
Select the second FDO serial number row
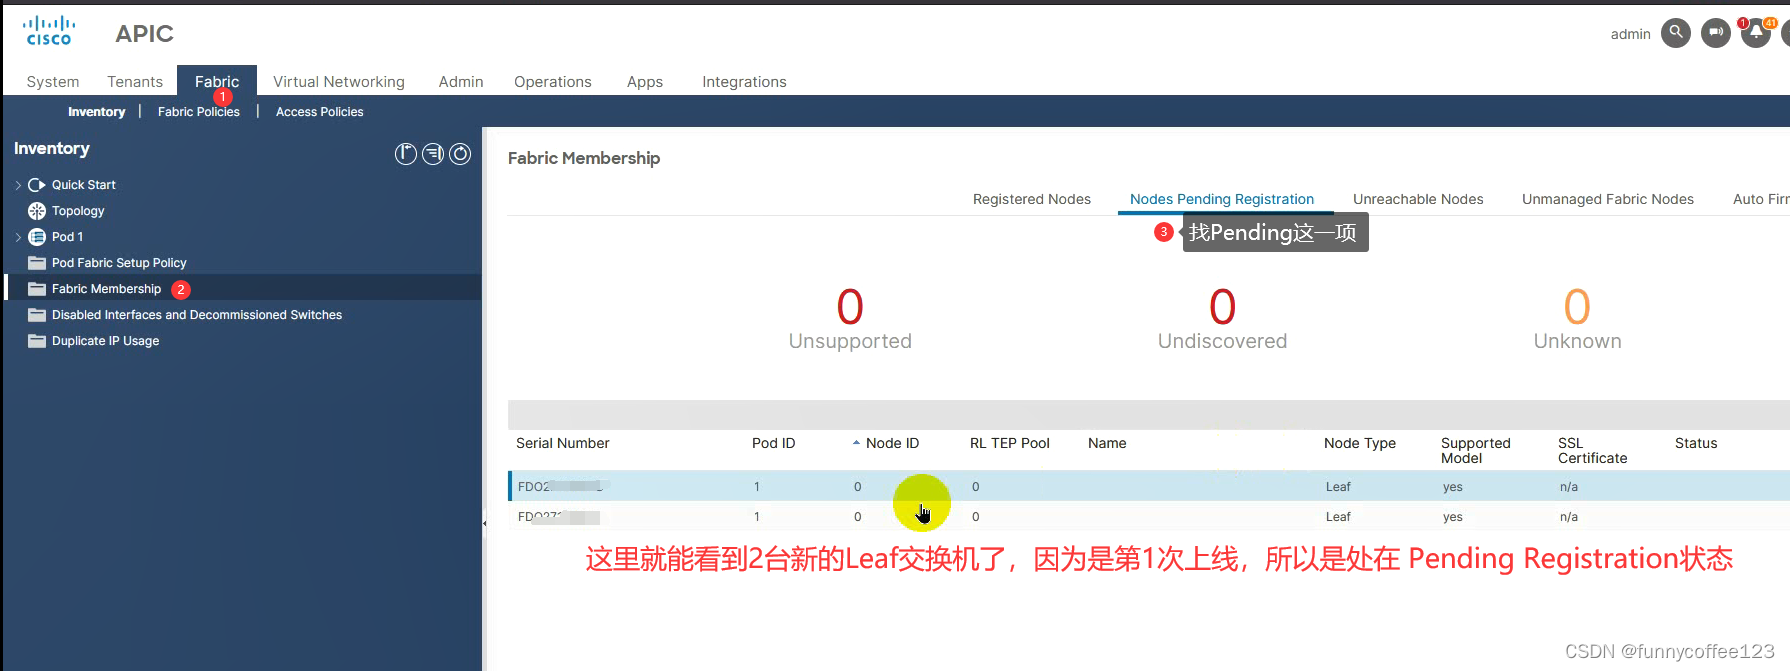tap(1149, 516)
